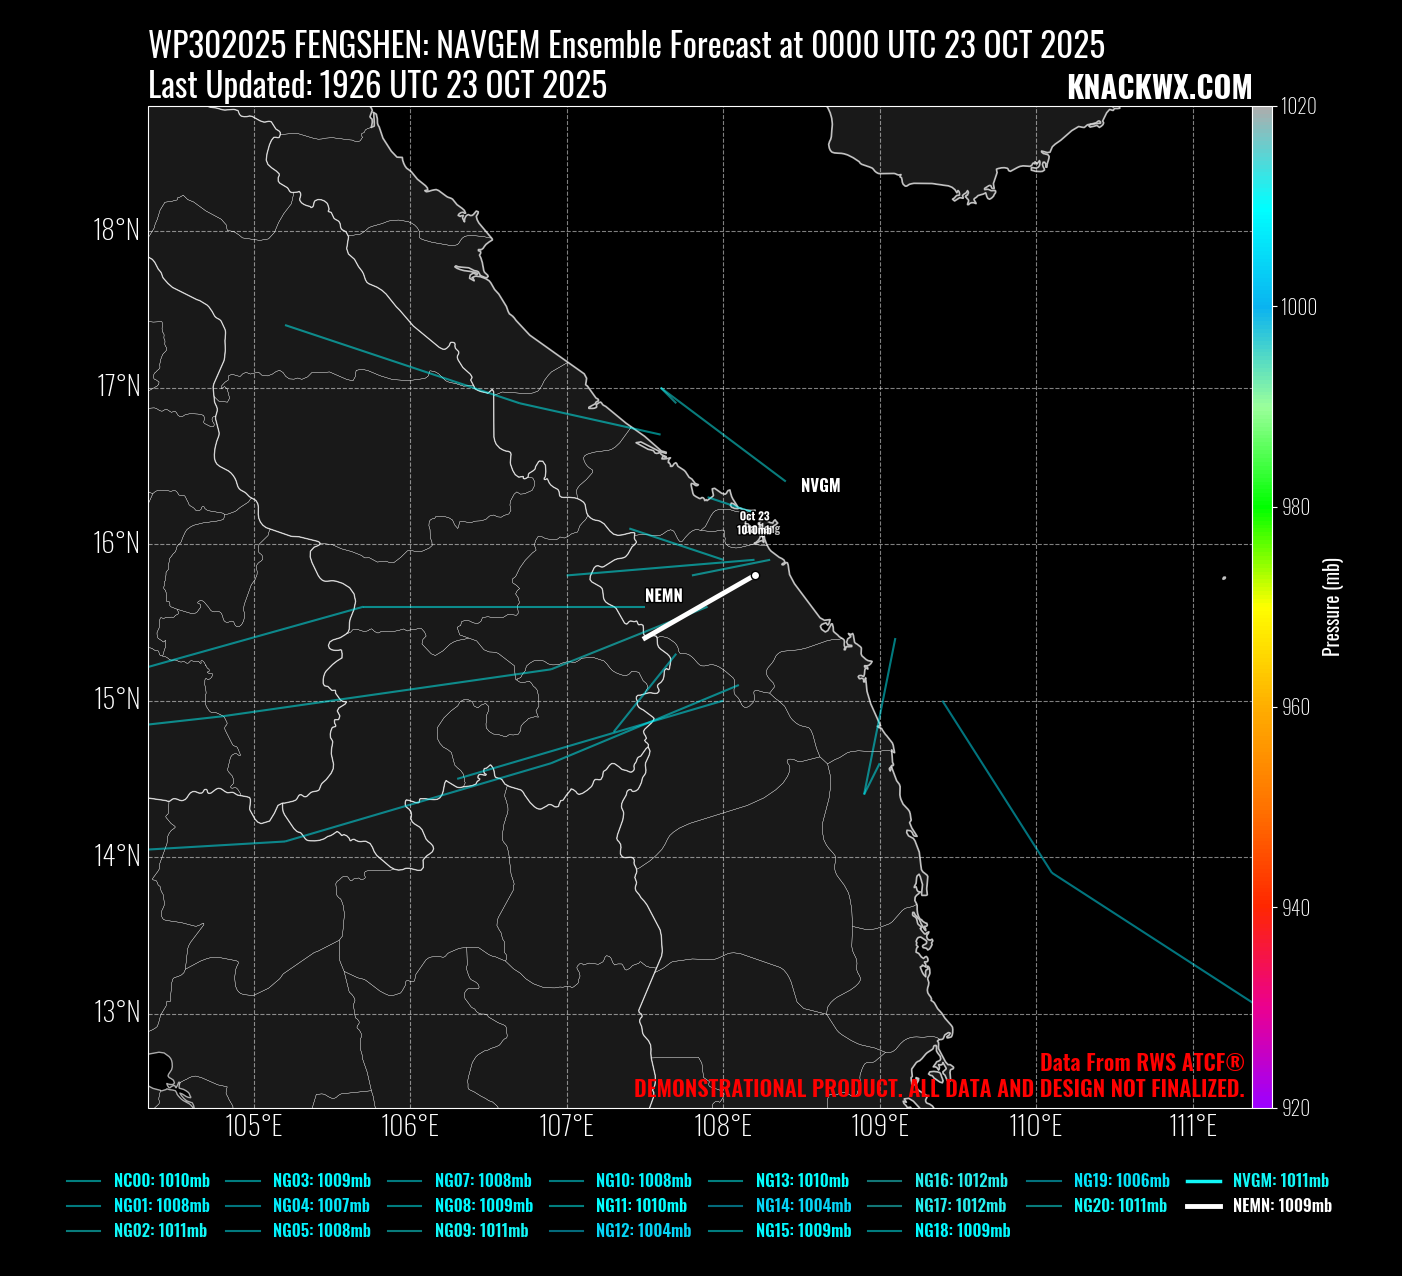Viewport: 1402px width, 1276px height.
Task: Click the Oct 23 position marker label
Action: pyautogui.click(x=755, y=517)
